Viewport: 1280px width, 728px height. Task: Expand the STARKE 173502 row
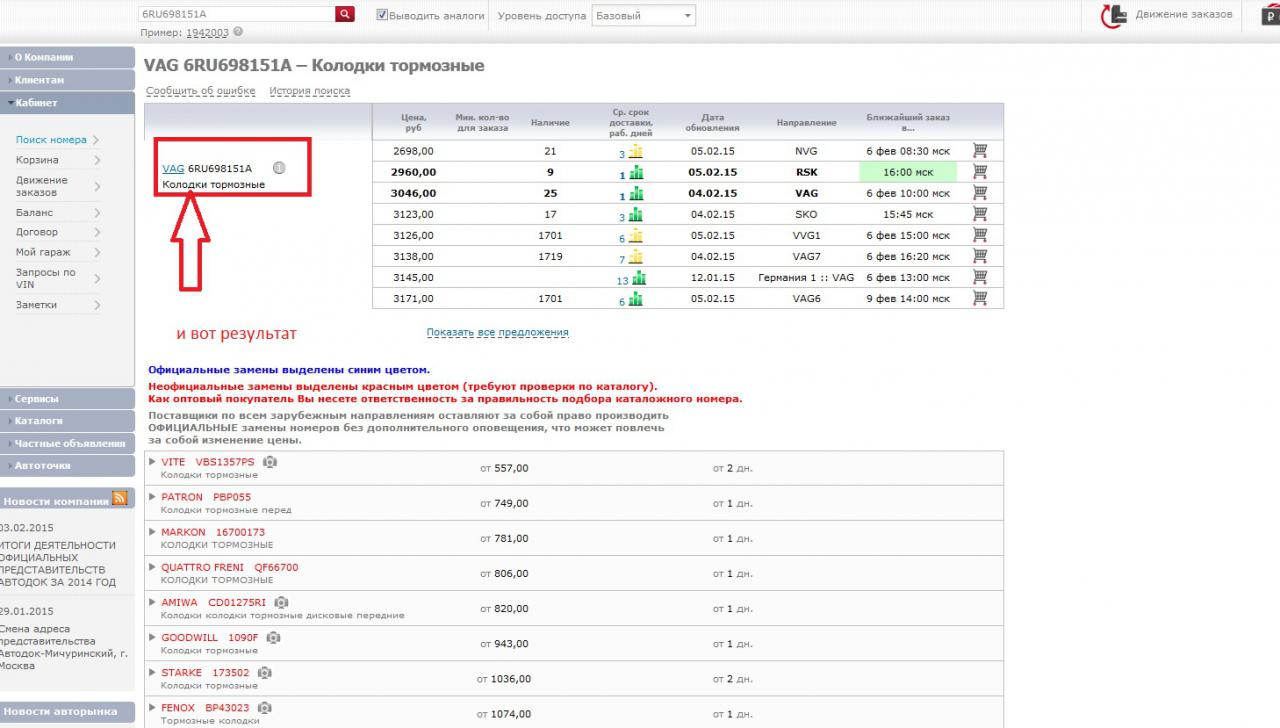coord(153,673)
